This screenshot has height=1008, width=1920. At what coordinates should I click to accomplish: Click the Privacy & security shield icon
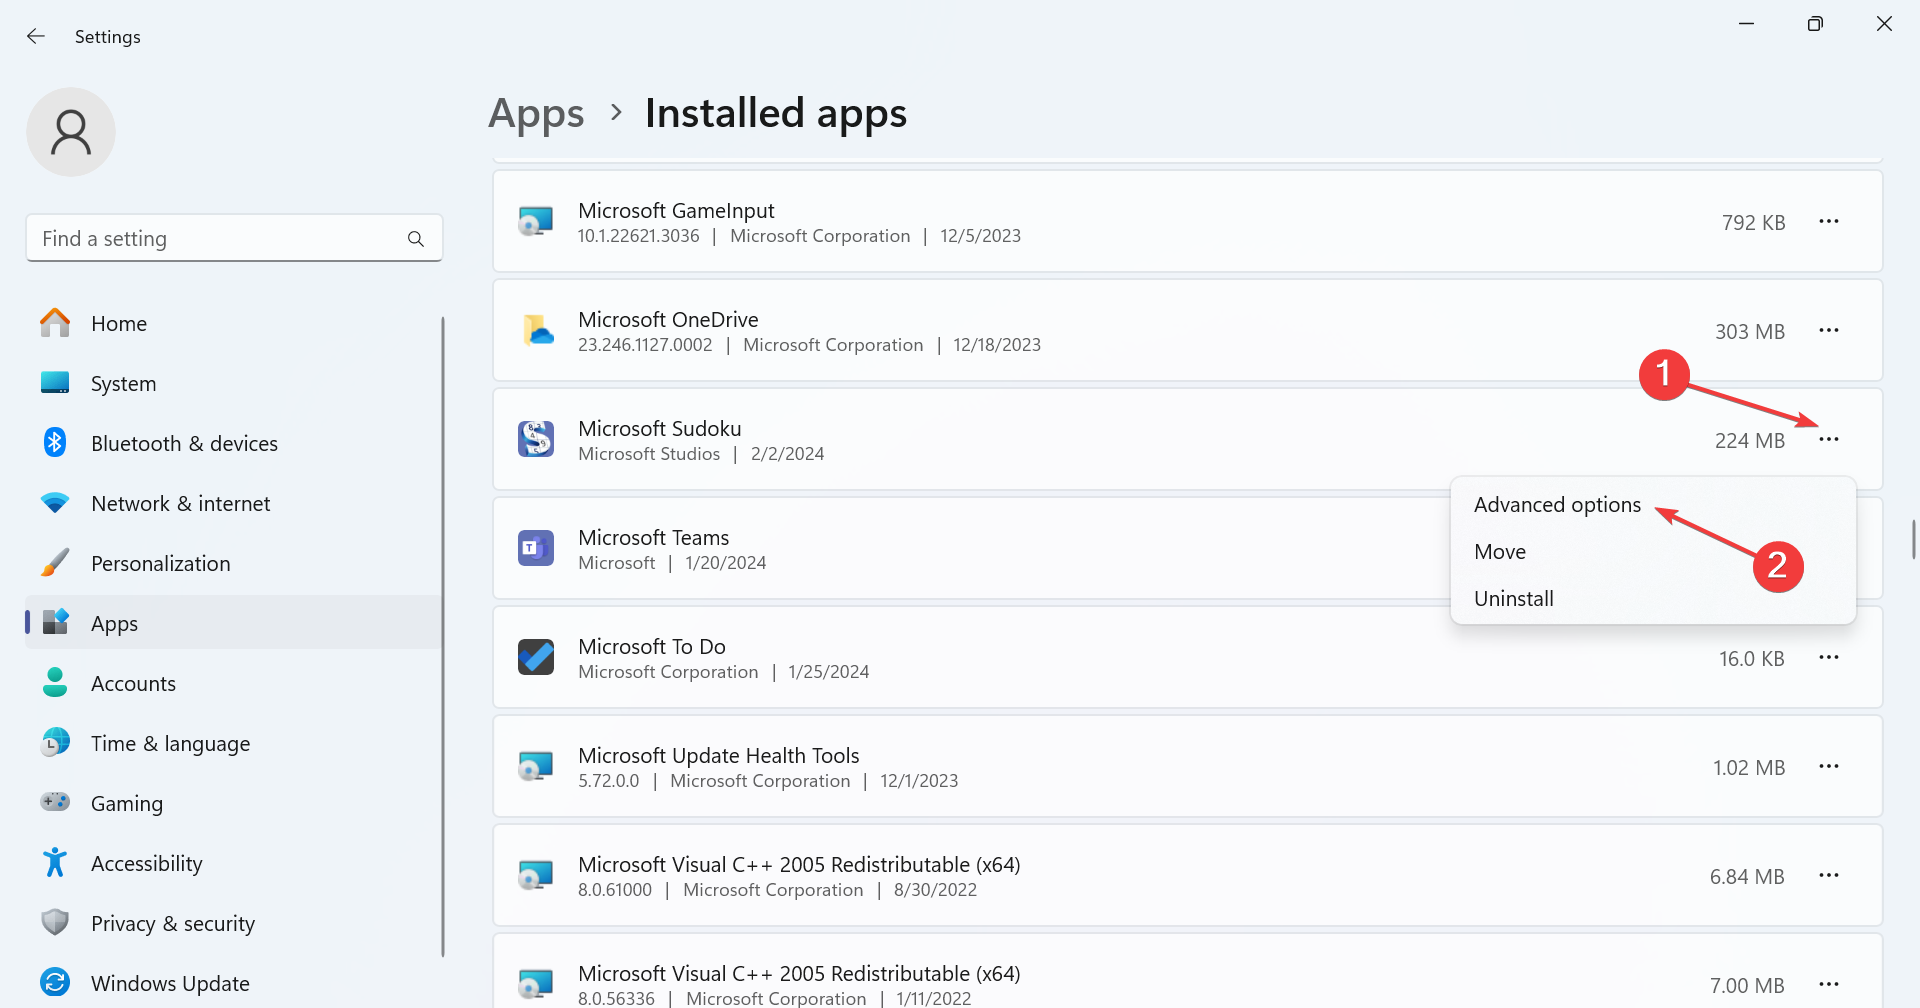(55, 922)
